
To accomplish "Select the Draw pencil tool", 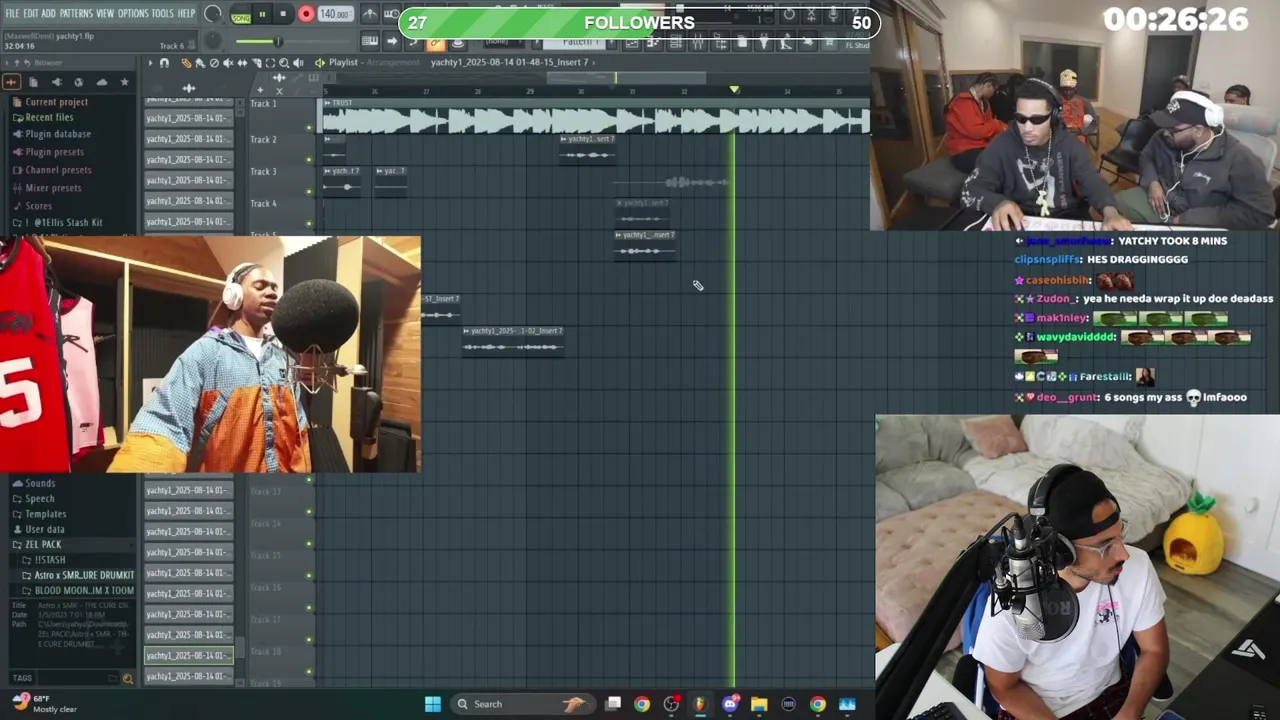I will 186,63.
